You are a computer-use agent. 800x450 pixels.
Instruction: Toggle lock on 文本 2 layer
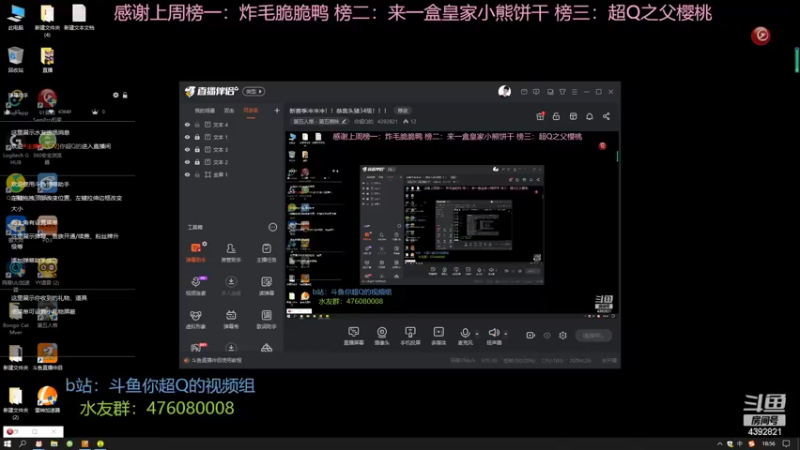point(197,162)
